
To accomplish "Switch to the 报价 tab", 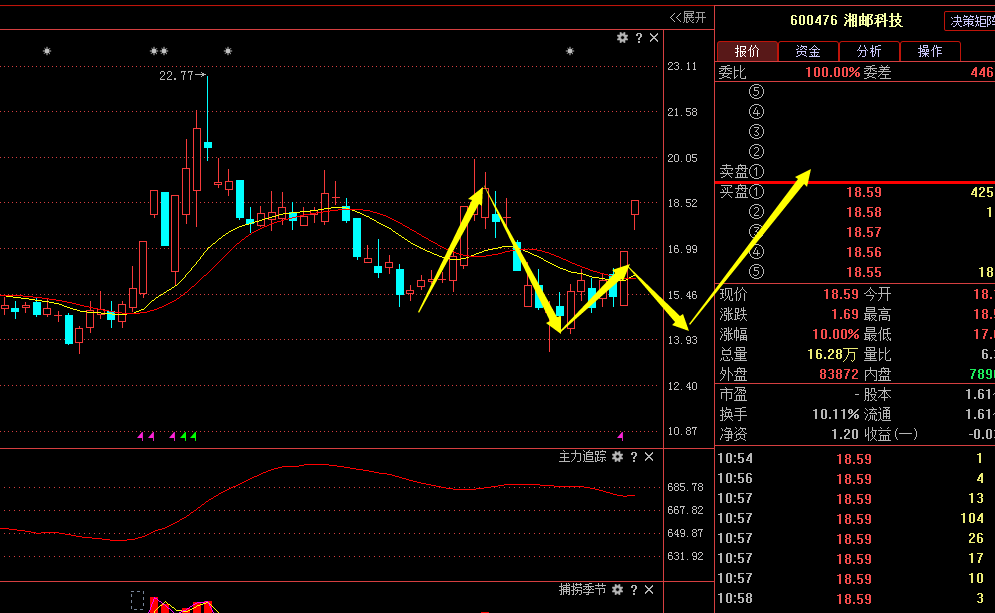I will click(746, 51).
